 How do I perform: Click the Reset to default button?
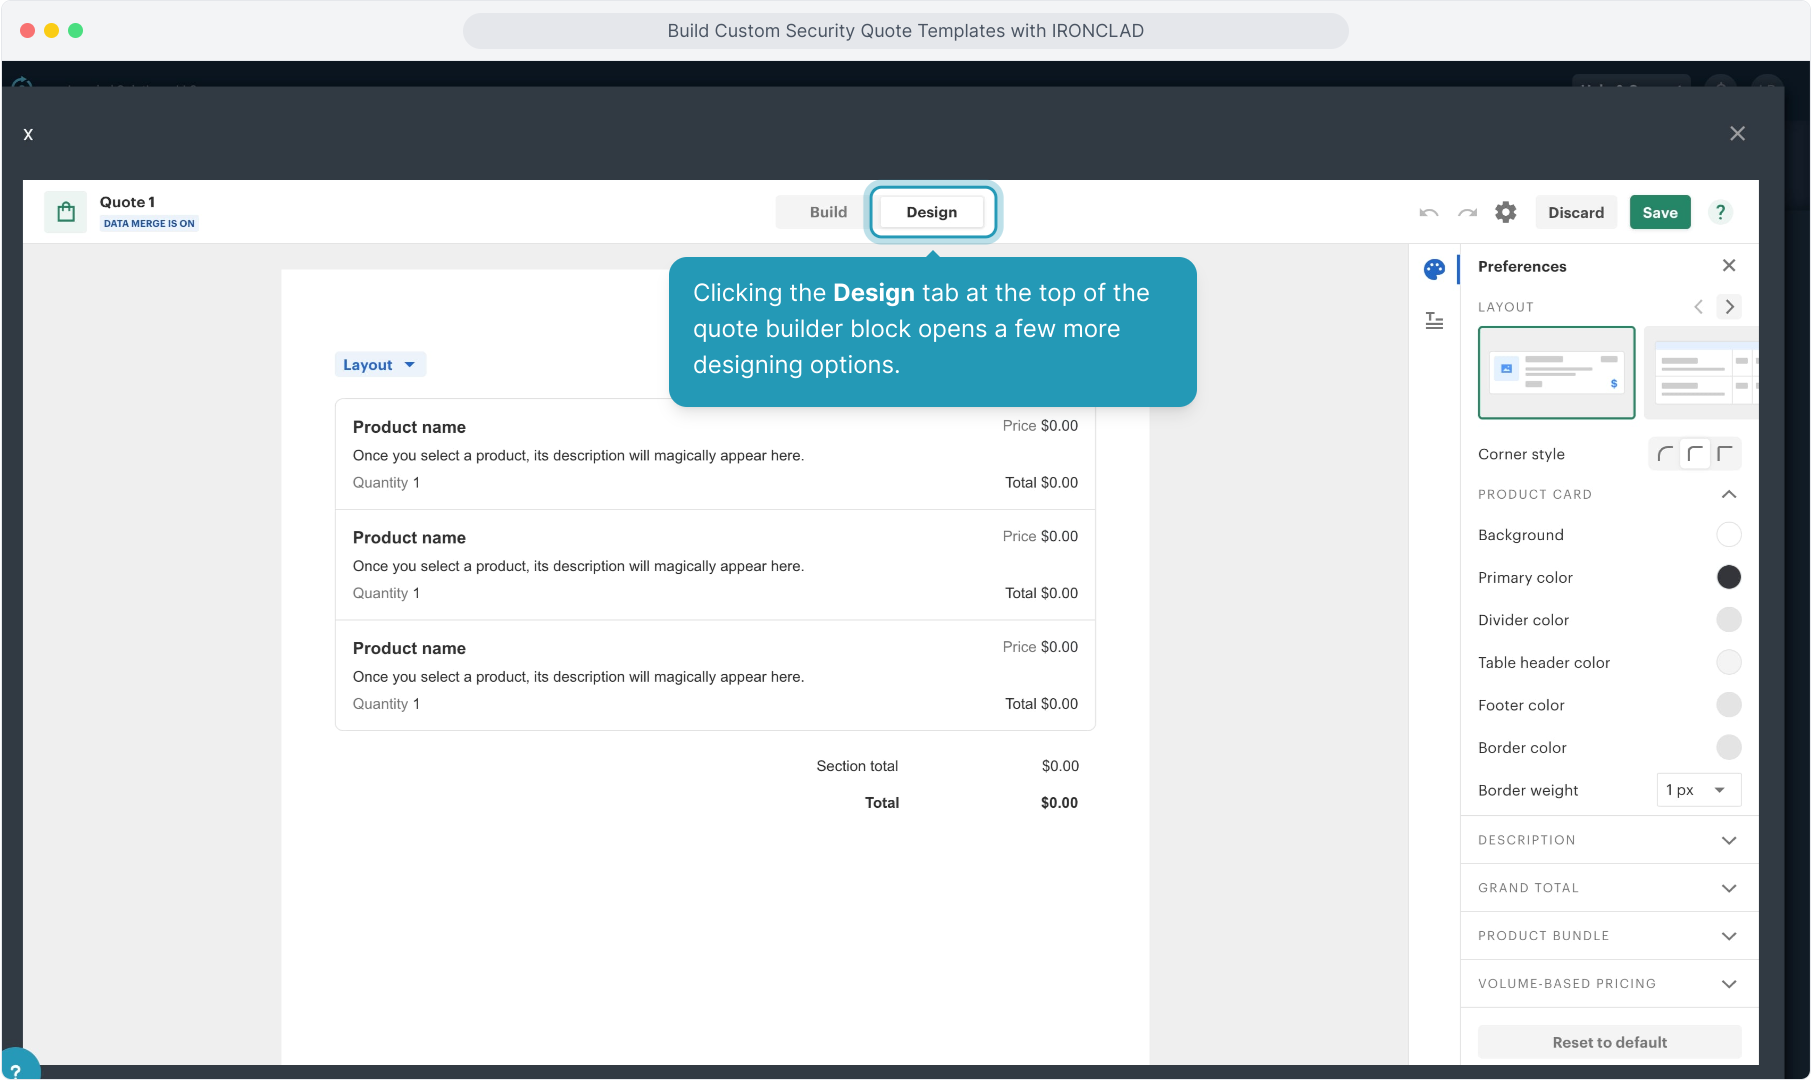1609,1042
